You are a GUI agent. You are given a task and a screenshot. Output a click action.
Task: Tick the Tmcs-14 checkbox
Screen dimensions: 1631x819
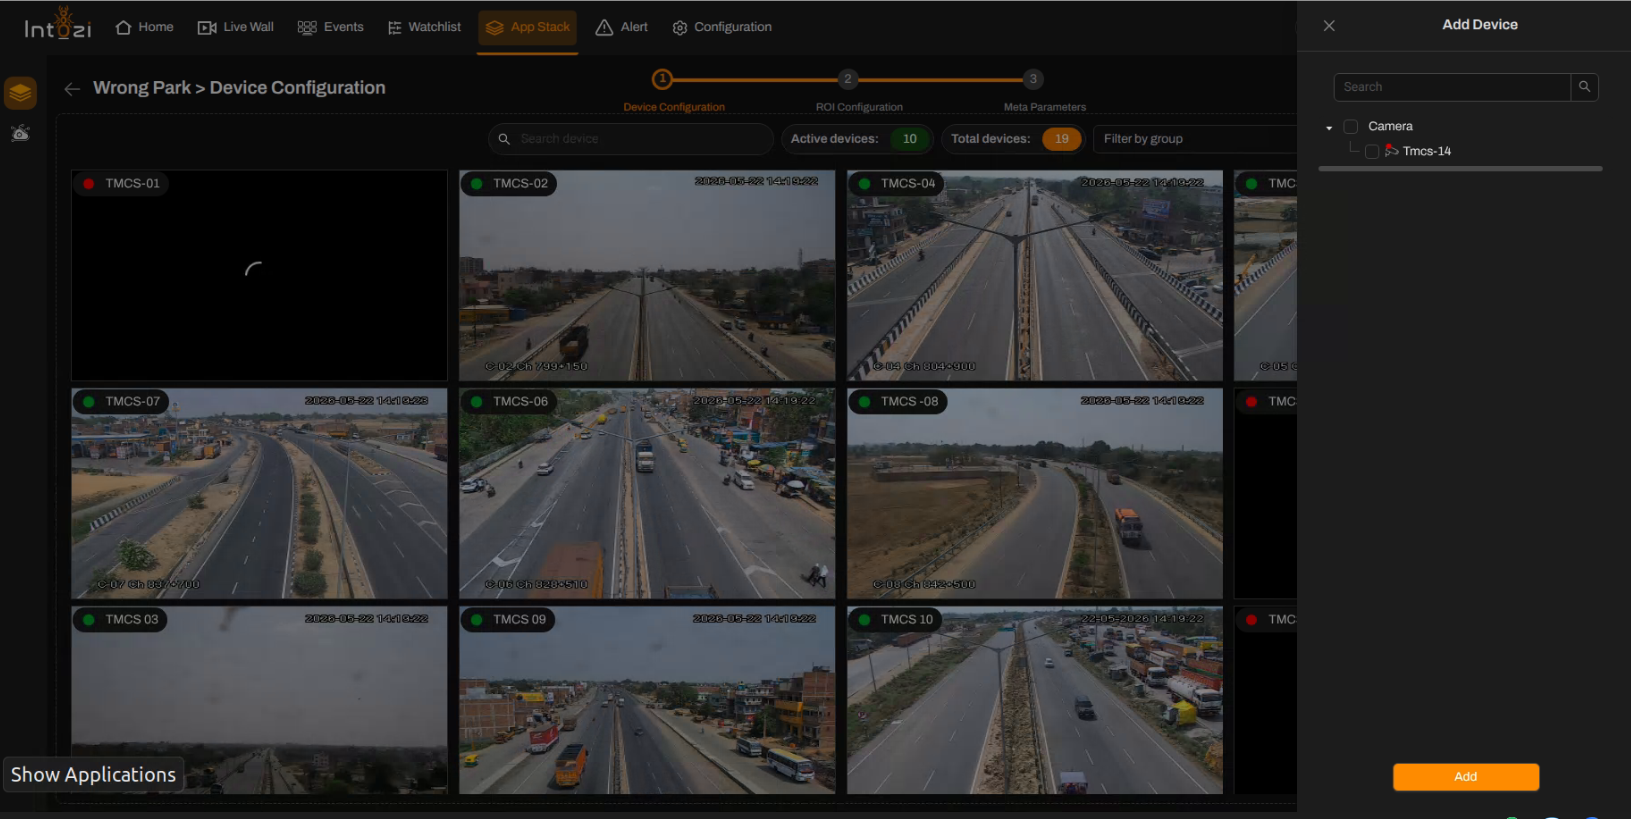tap(1372, 151)
